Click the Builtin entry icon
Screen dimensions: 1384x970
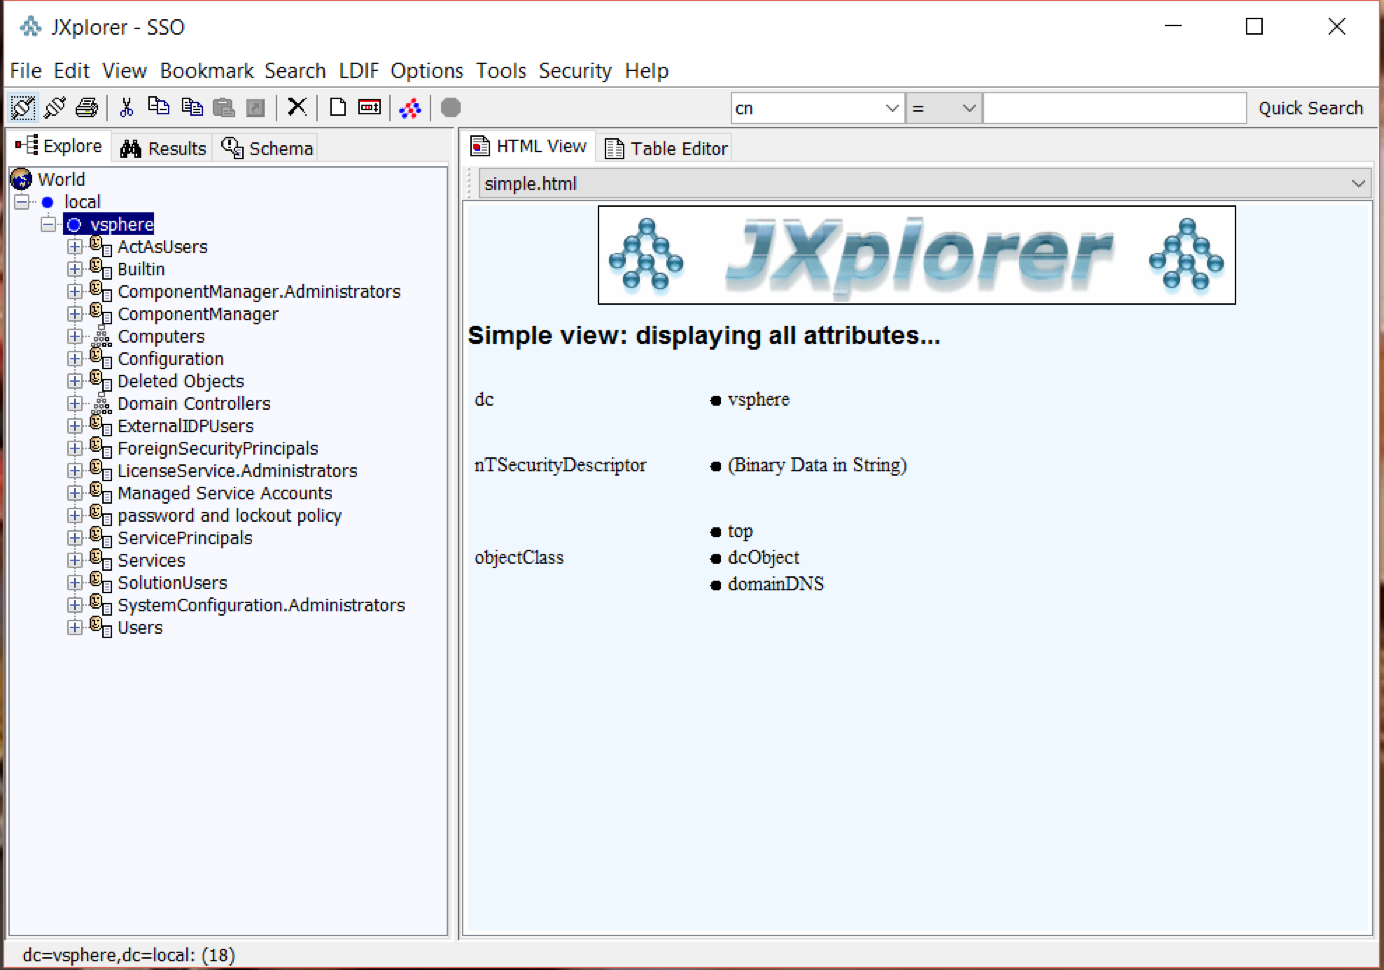coord(100,268)
